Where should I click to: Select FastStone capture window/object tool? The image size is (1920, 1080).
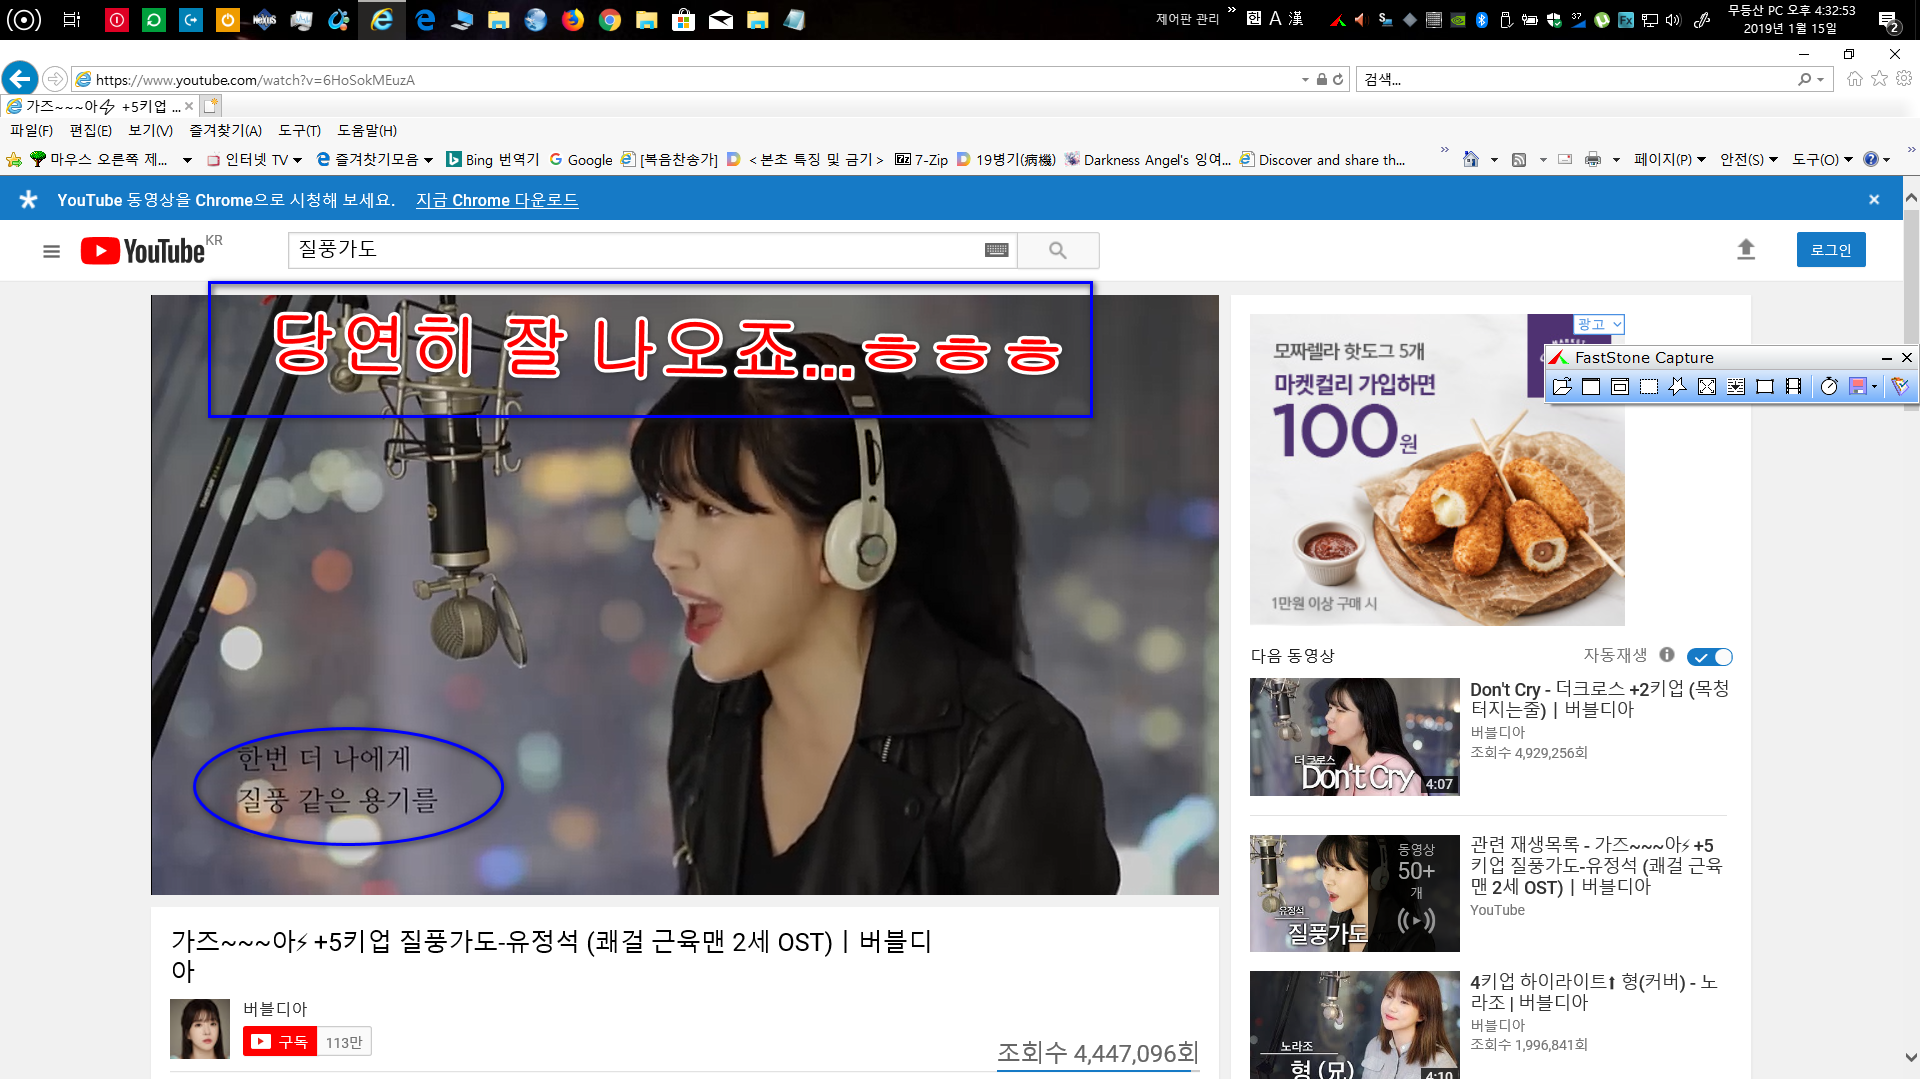click(x=1620, y=386)
